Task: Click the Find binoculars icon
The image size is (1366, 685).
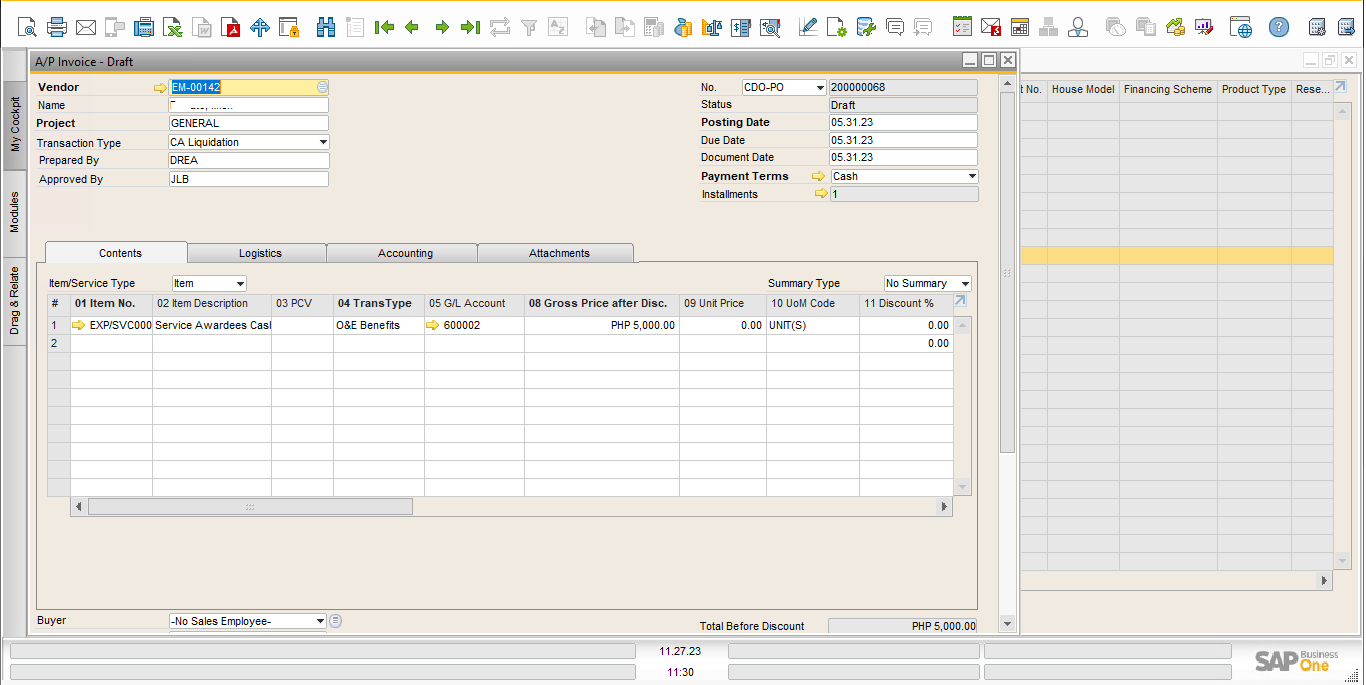Action: point(326,27)
